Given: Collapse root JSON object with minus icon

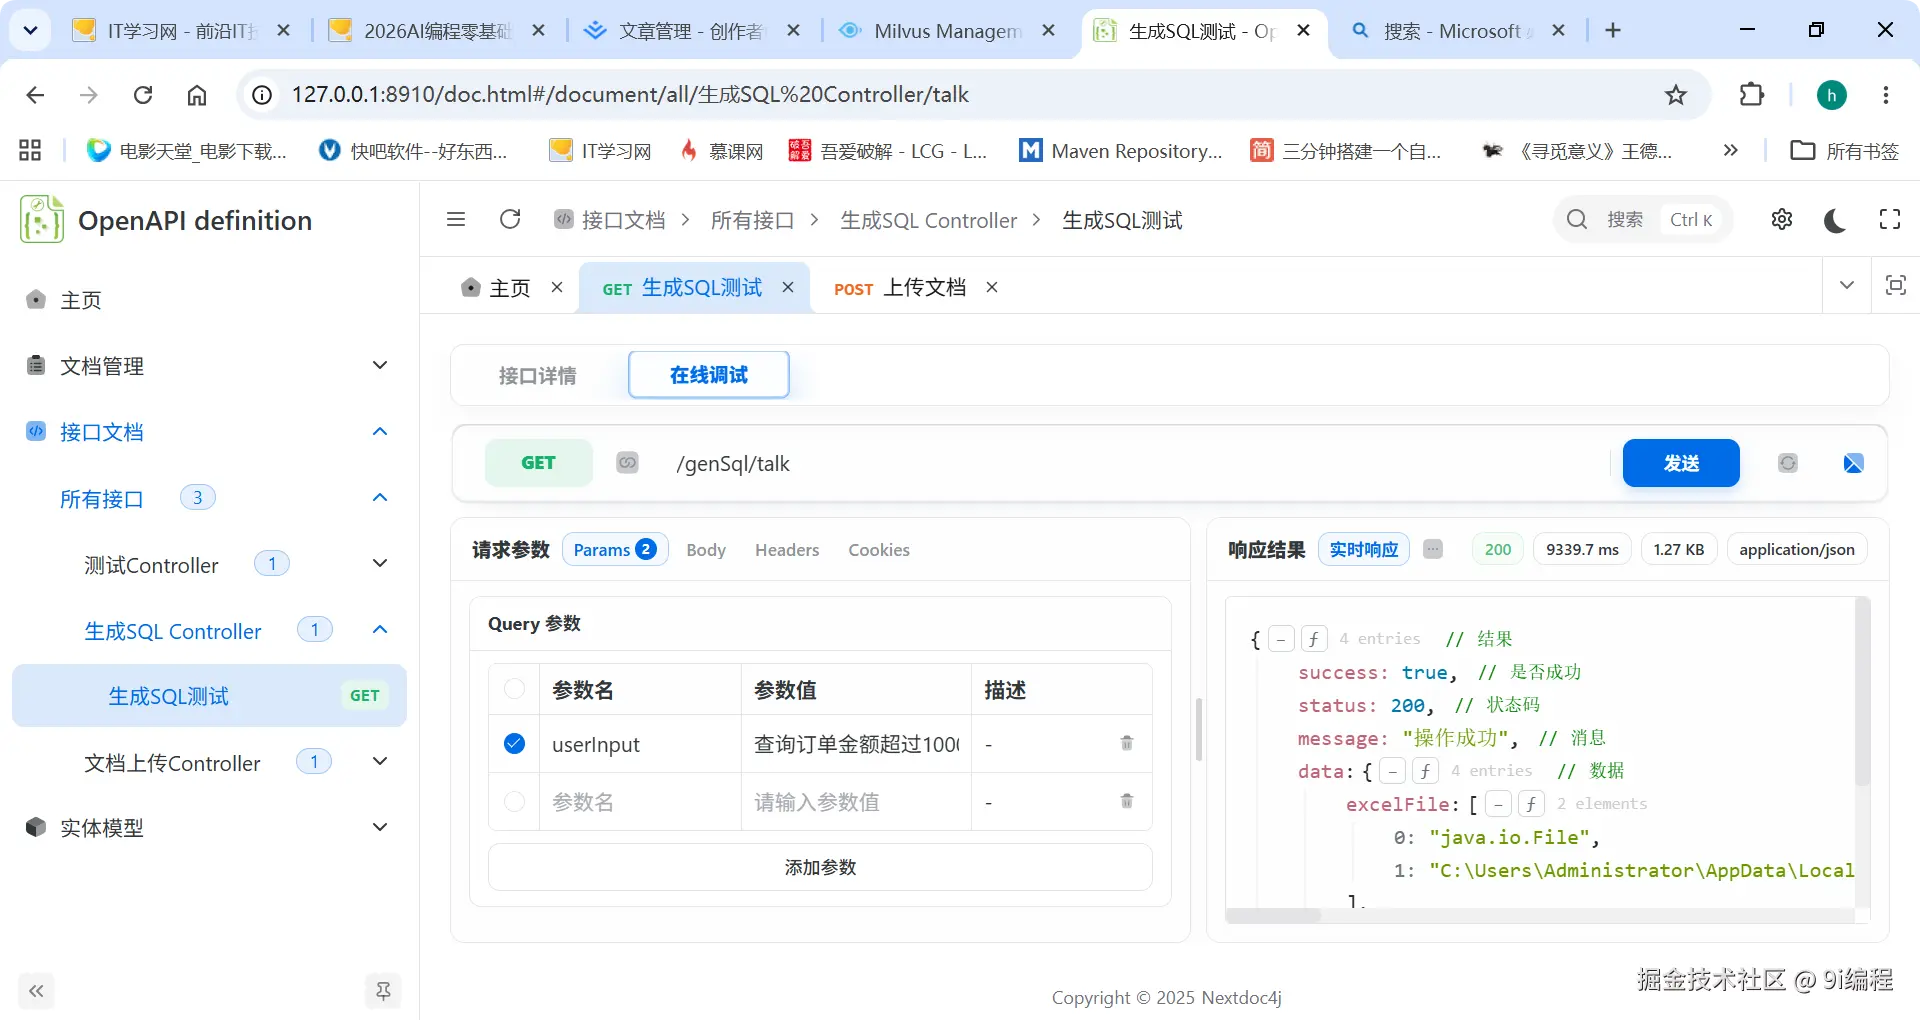Looking at the screenshot, I should point(1281,639).
